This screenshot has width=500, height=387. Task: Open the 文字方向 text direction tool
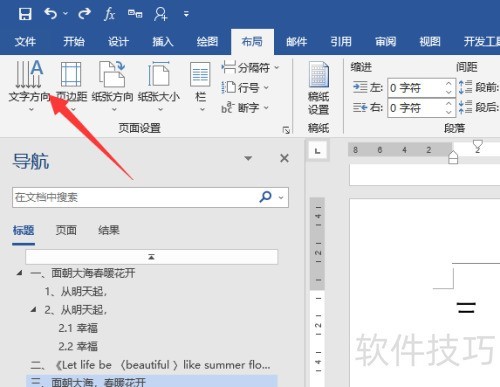click(29, 86)
